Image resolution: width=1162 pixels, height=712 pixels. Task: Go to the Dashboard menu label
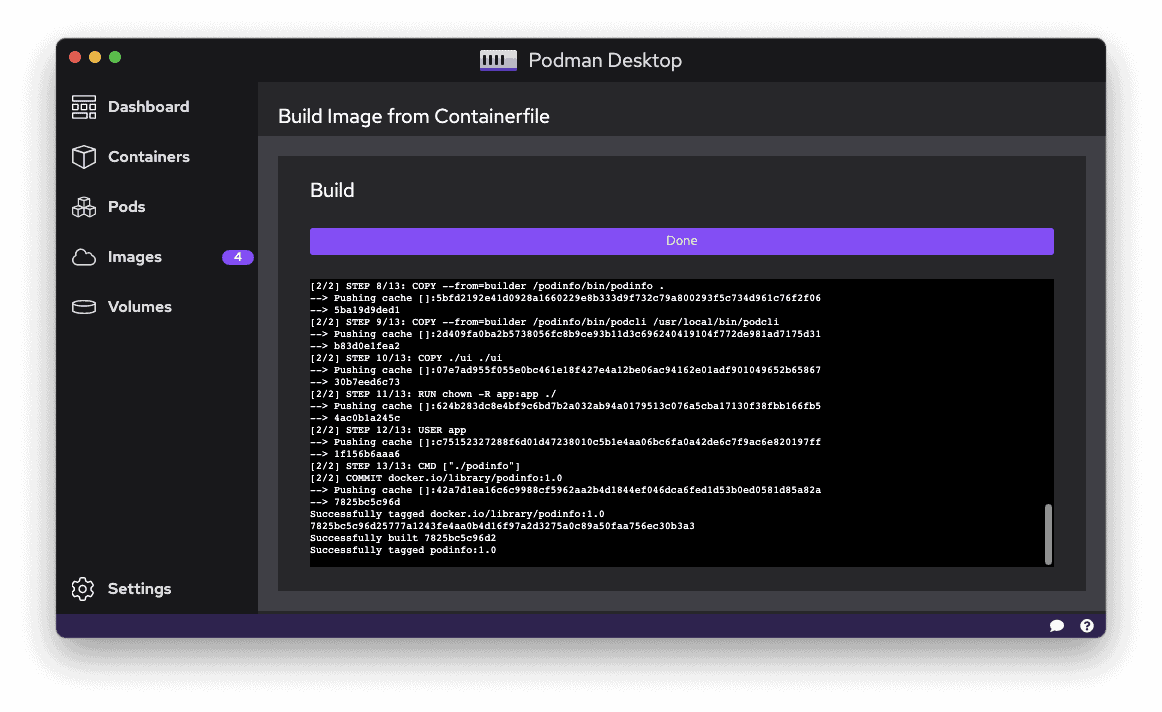click(x=148, y=107)
